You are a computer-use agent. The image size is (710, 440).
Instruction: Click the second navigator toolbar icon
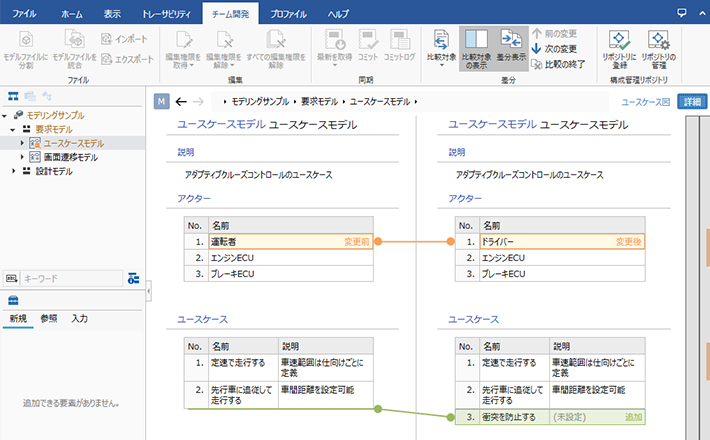pos(30,96)
